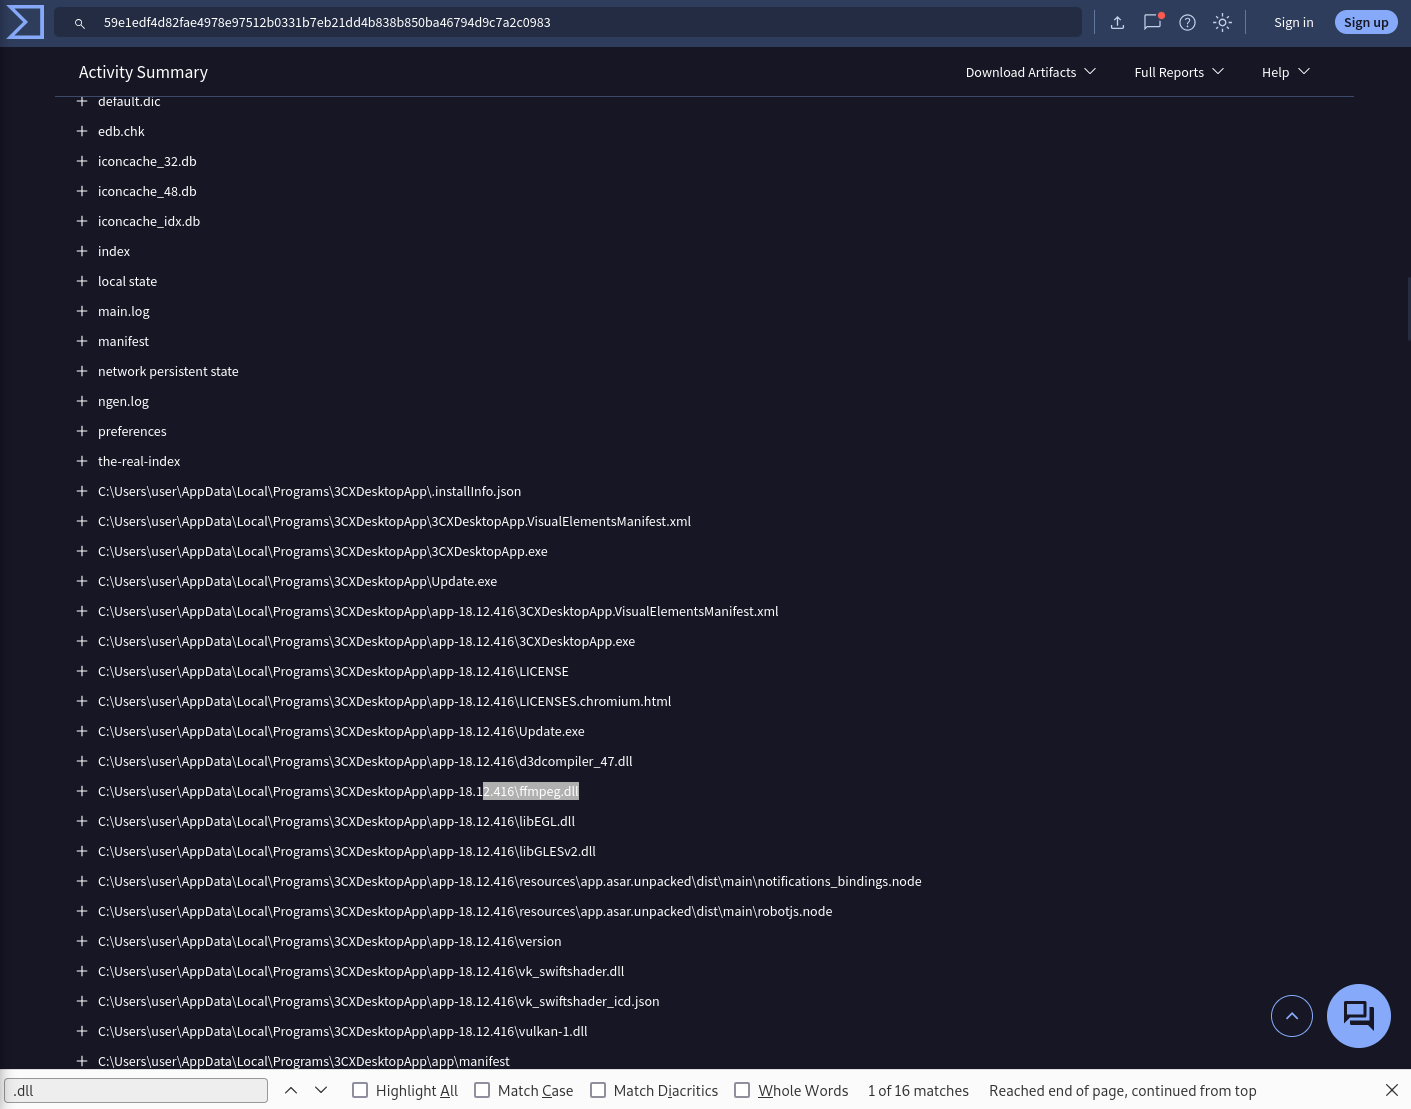
Task: Expand the ngen.log entry
Action: (82, 401)
